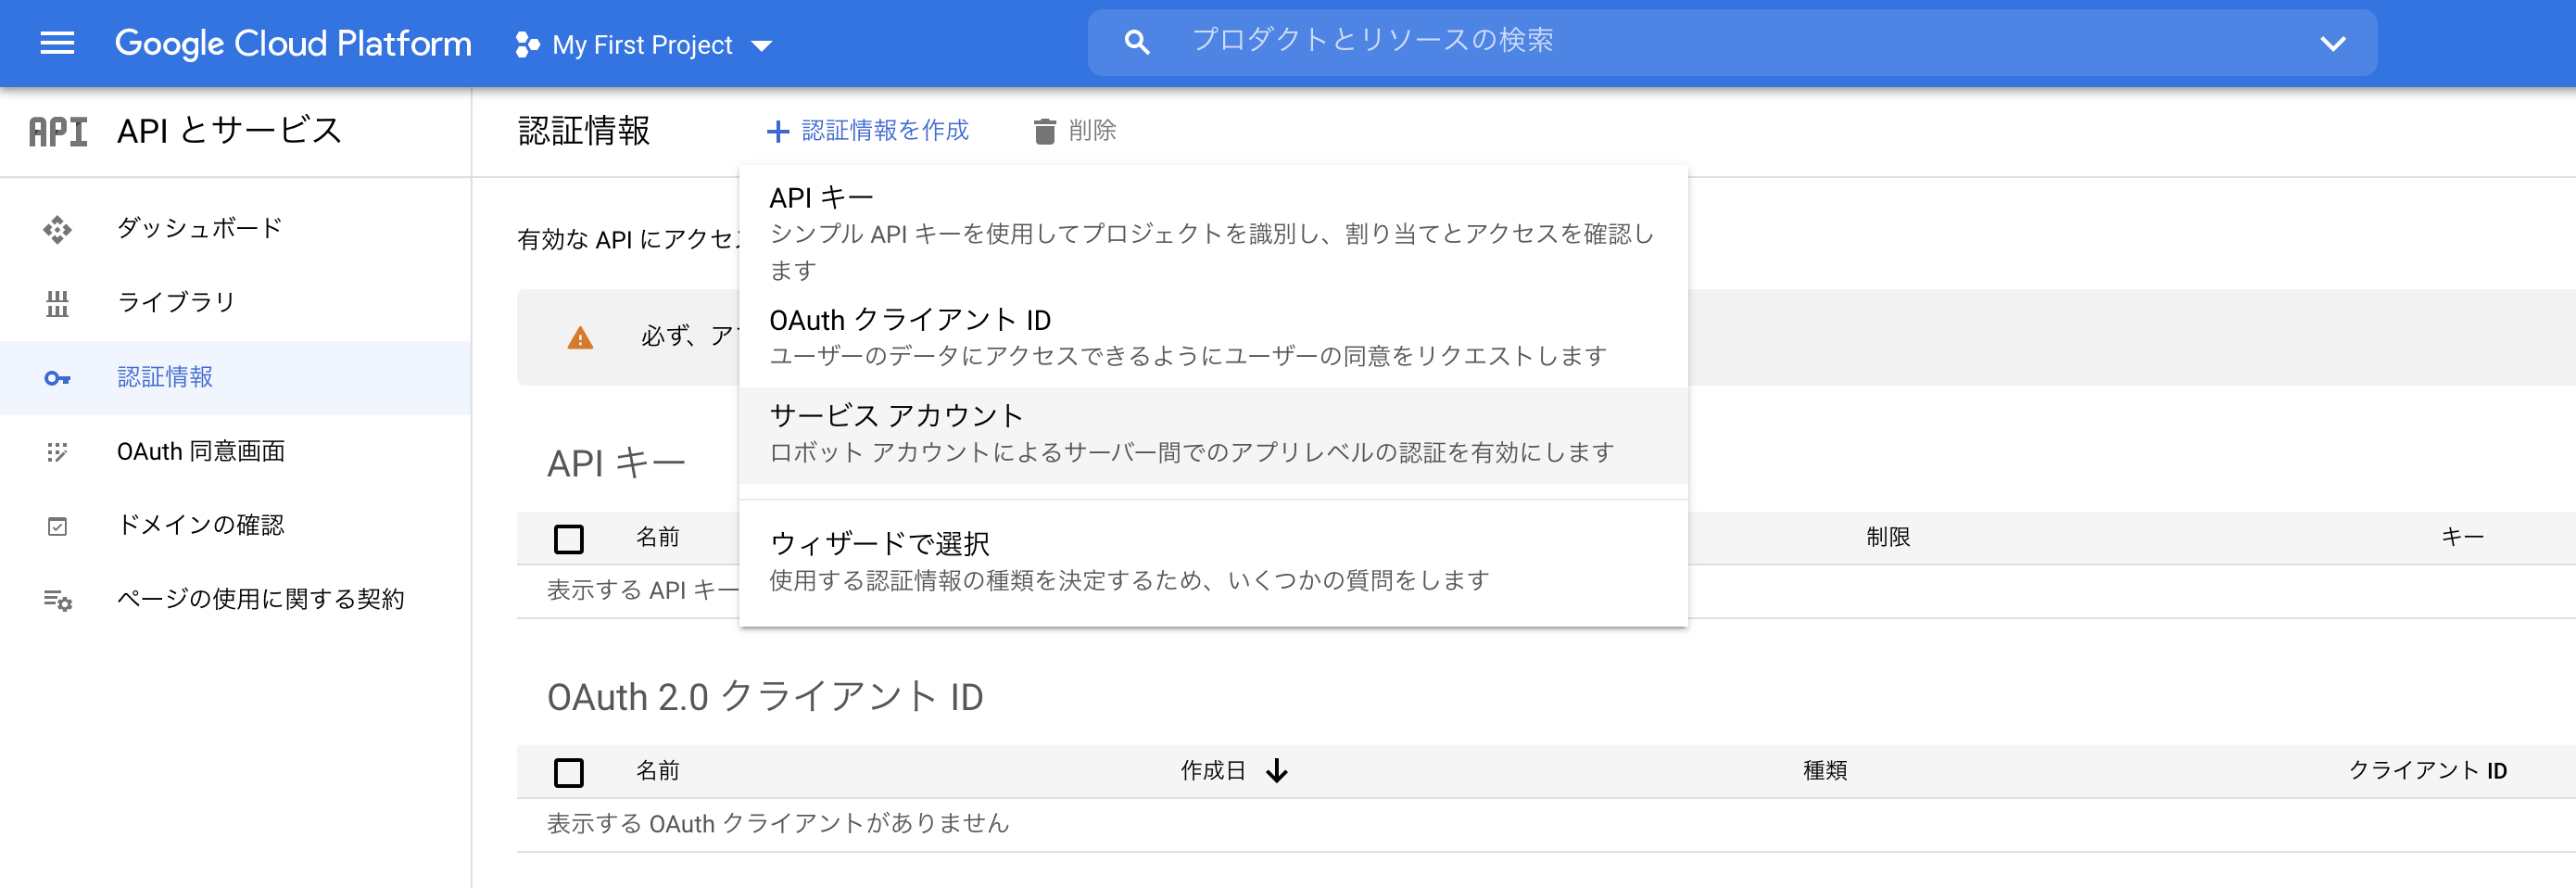
Task: Open the ライブラリ sidebar section
Action: click(x=178, y=302)
